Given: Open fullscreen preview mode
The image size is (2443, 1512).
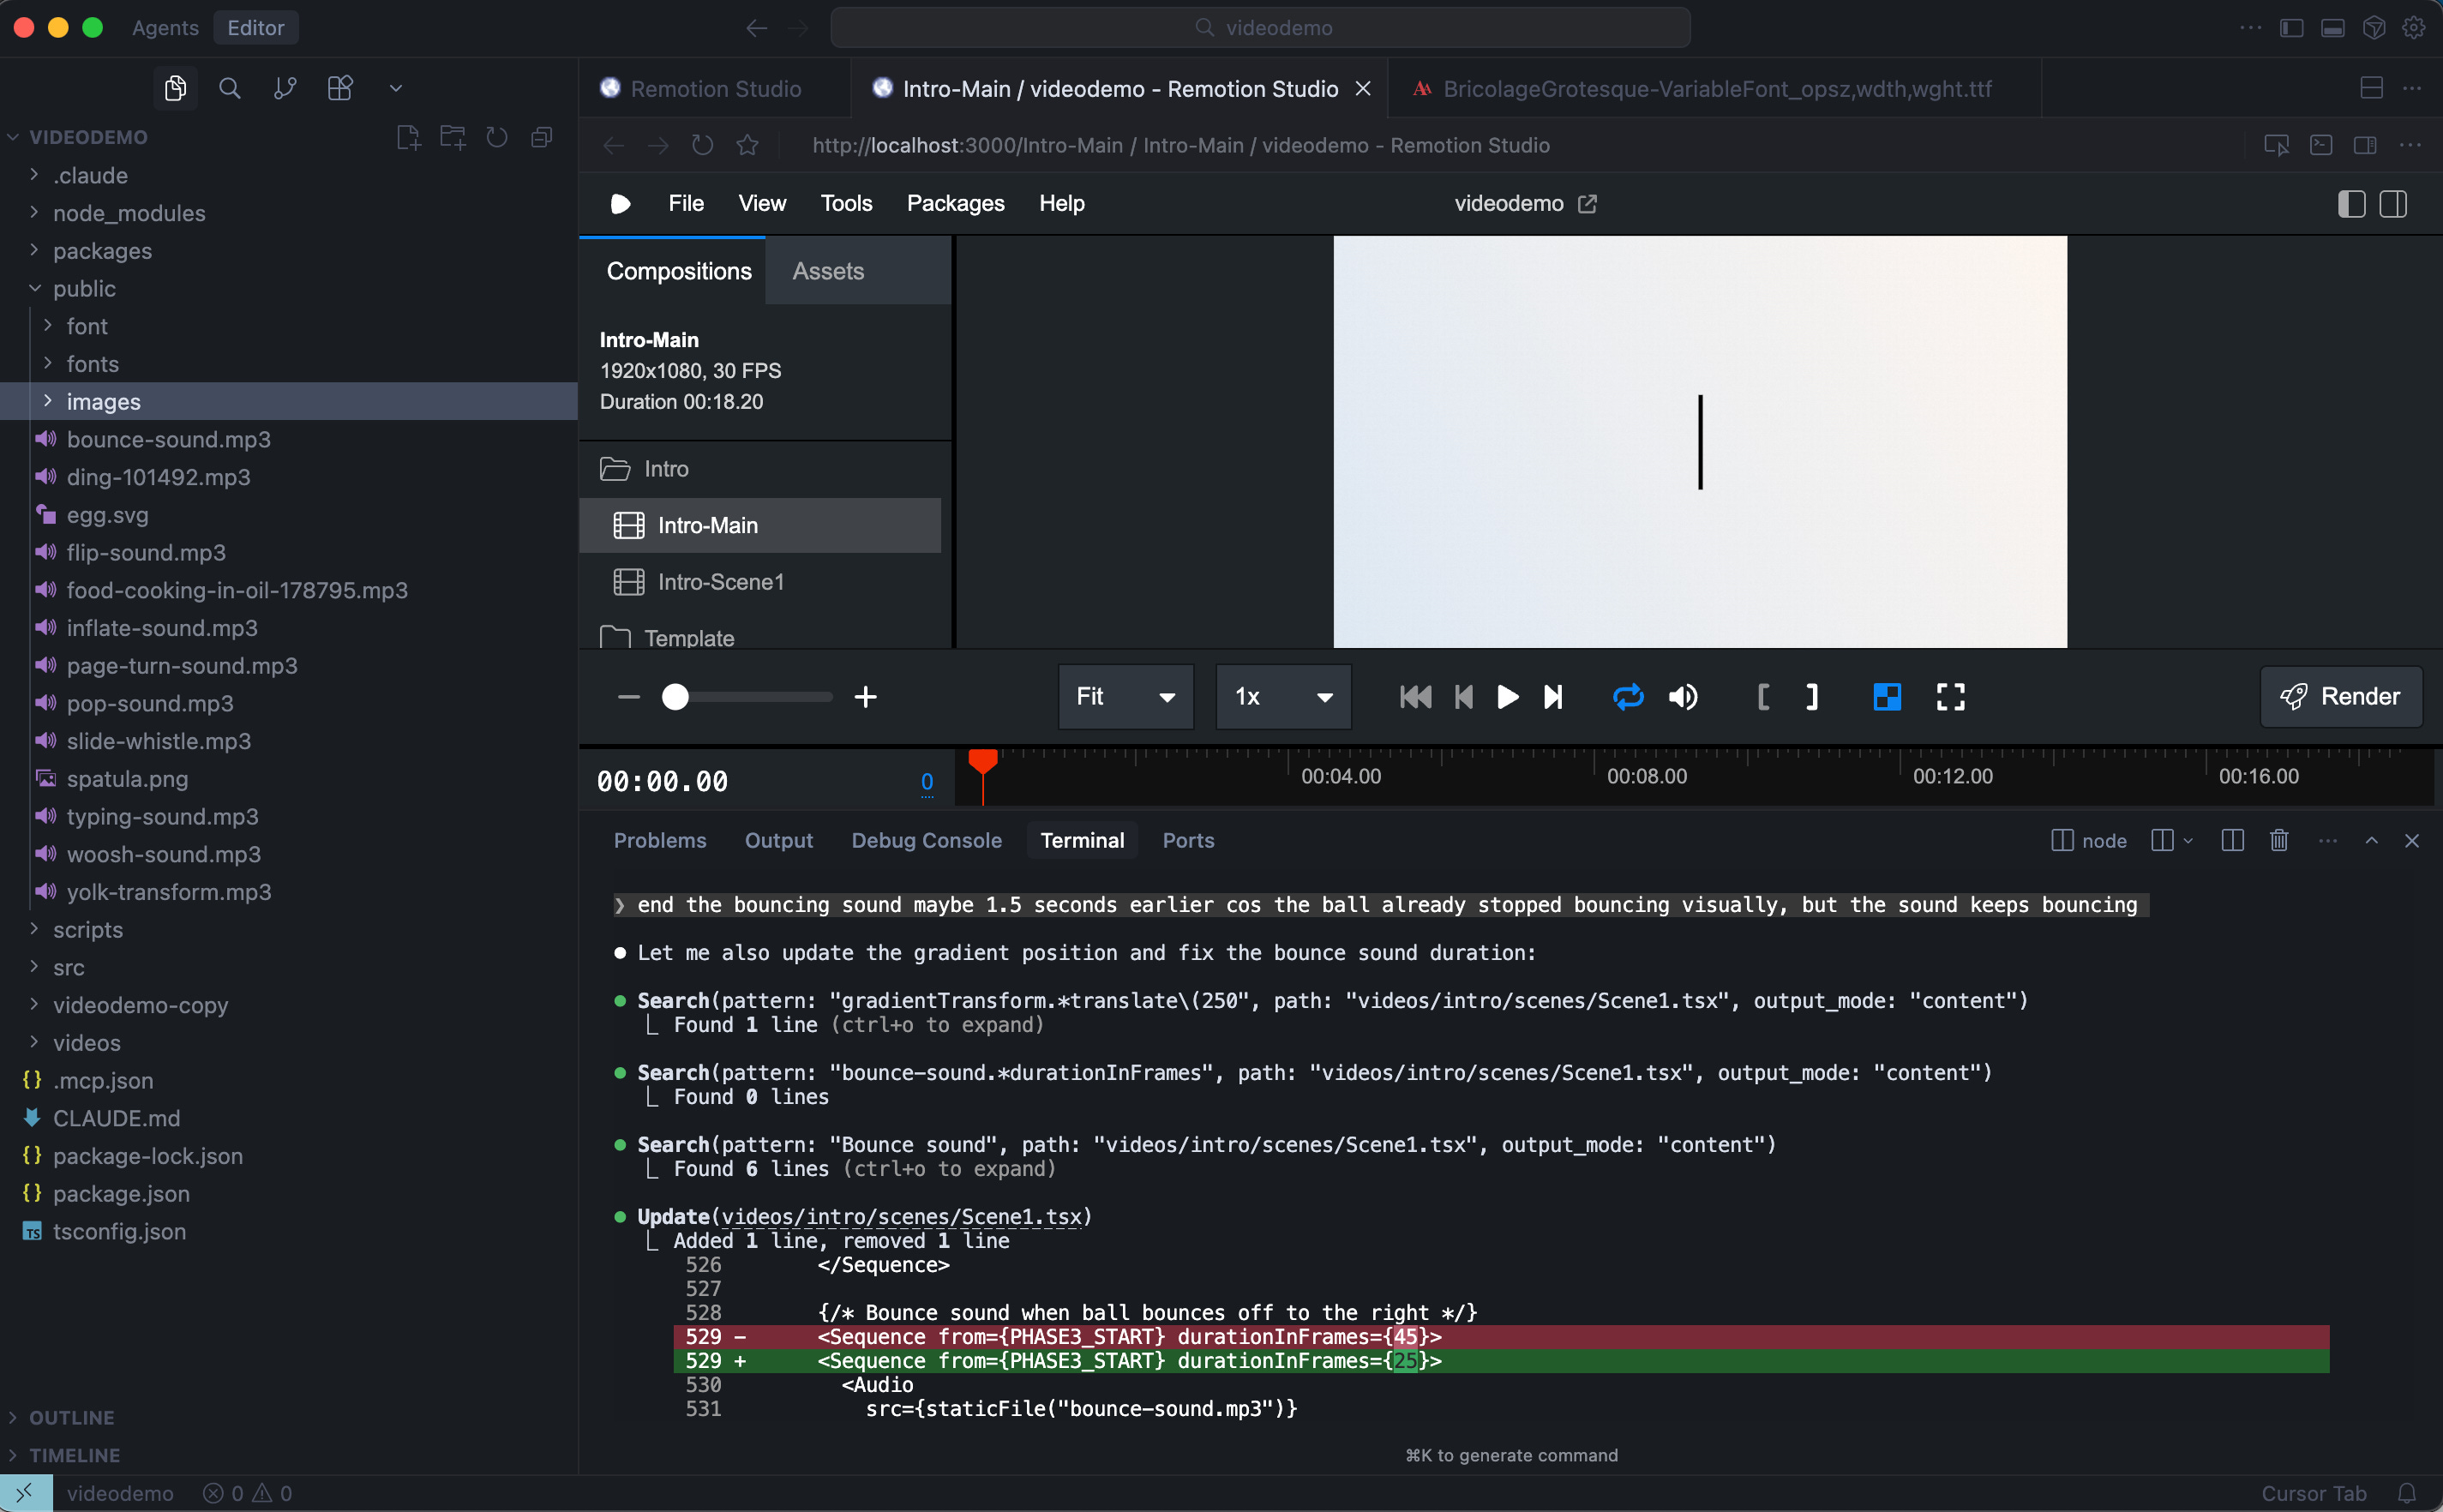Looking at the screenshot, I should pyautogui.click(x=1950, y=697).
